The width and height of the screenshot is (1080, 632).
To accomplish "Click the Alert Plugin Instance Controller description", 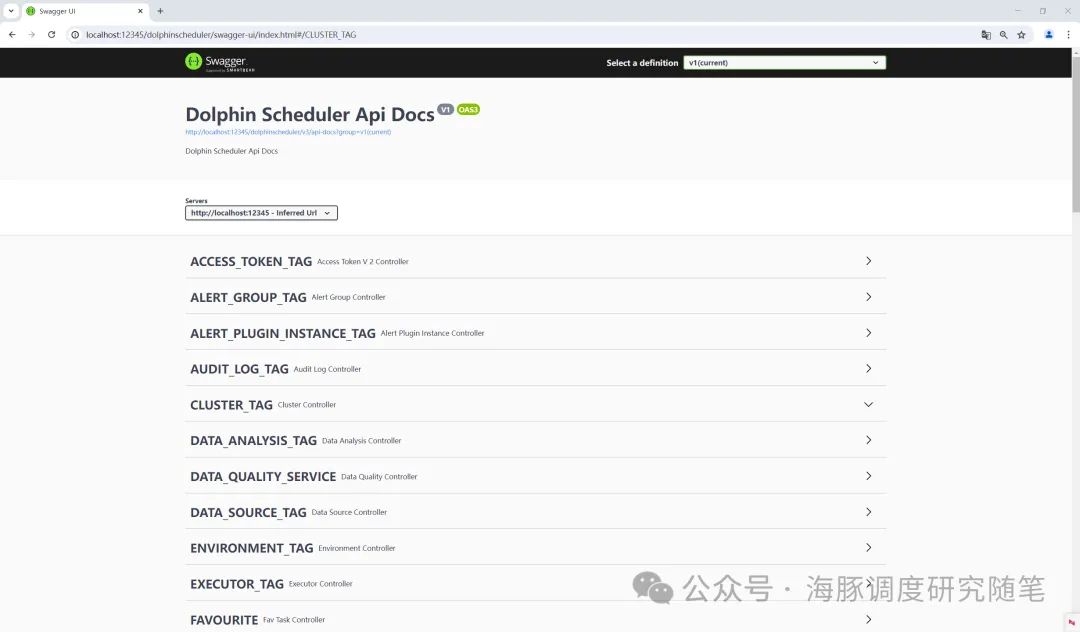I will tap(433, 333).
